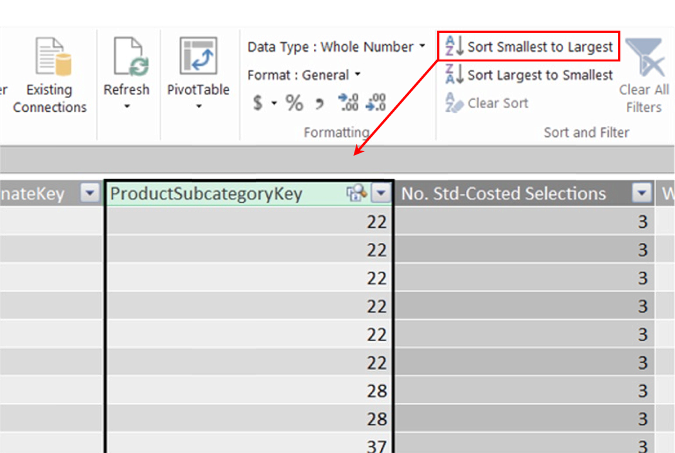Click the Clear All Filters funnel icon
The height and width of the screenshot is (453, 675).
point(644,64)
